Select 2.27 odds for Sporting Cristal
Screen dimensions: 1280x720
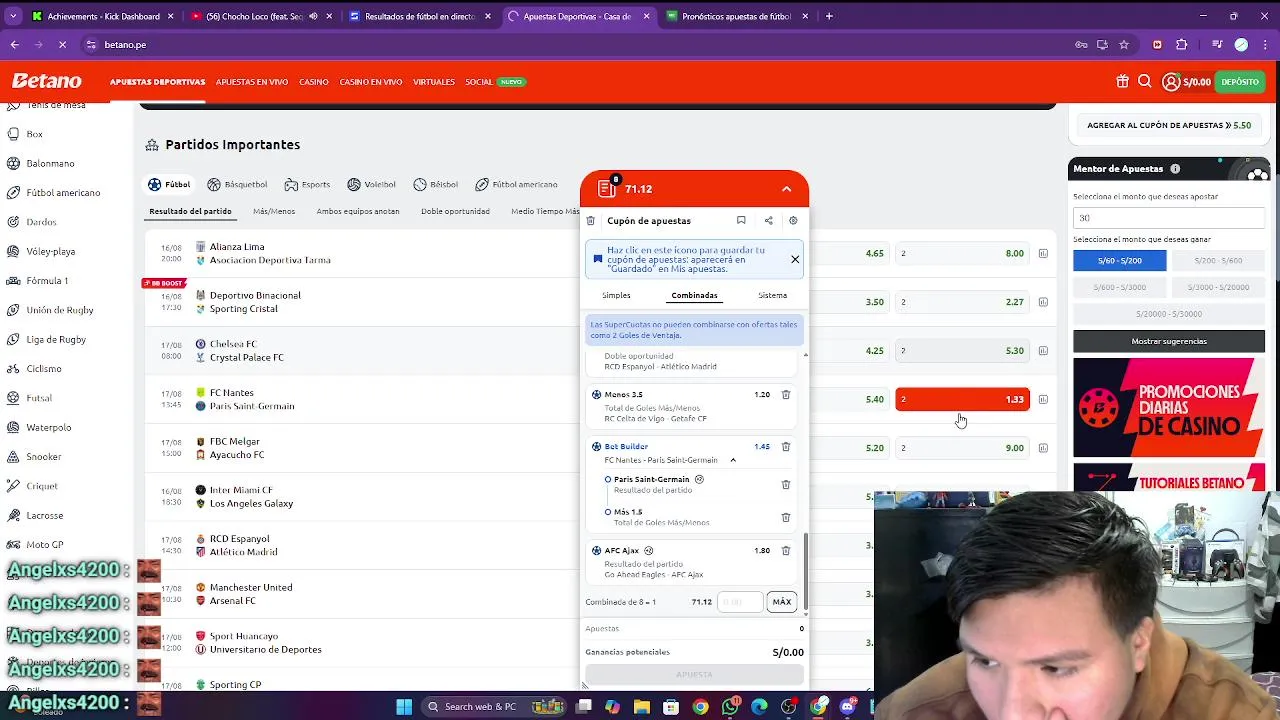point(962,302)
